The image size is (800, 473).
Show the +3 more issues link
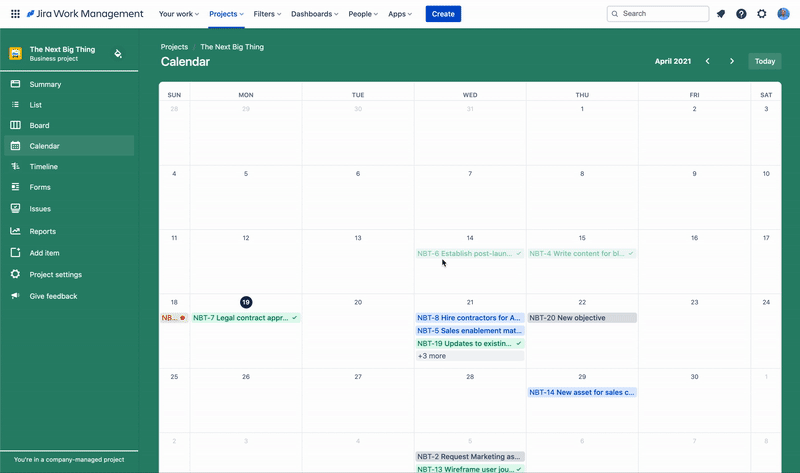click(x=432, y=356)
